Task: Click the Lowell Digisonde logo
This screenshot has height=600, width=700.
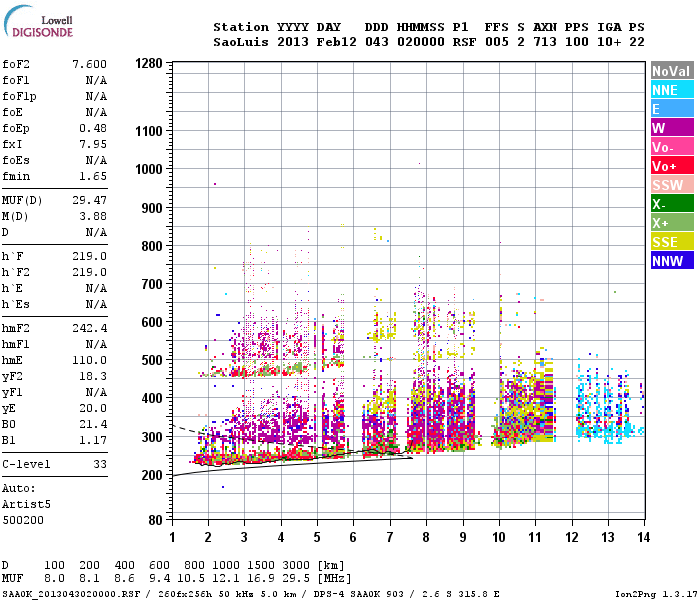Action: tap(38, 22)
